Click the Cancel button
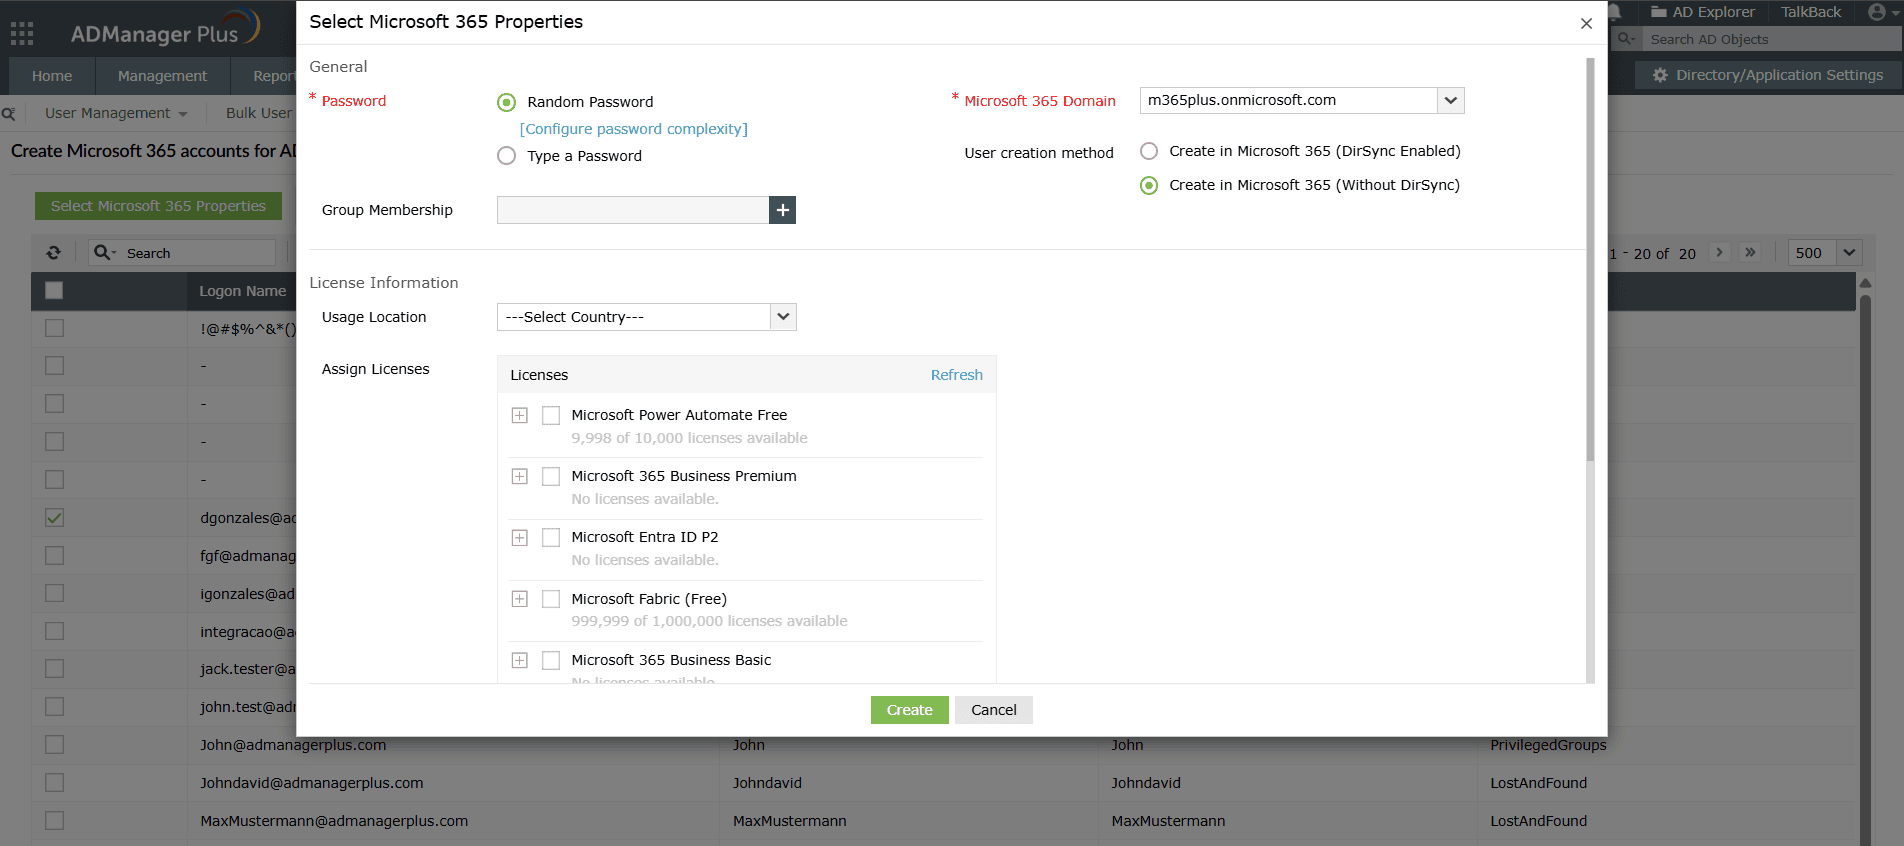Viewport: 1904px width, 846px height. point(993,710)
